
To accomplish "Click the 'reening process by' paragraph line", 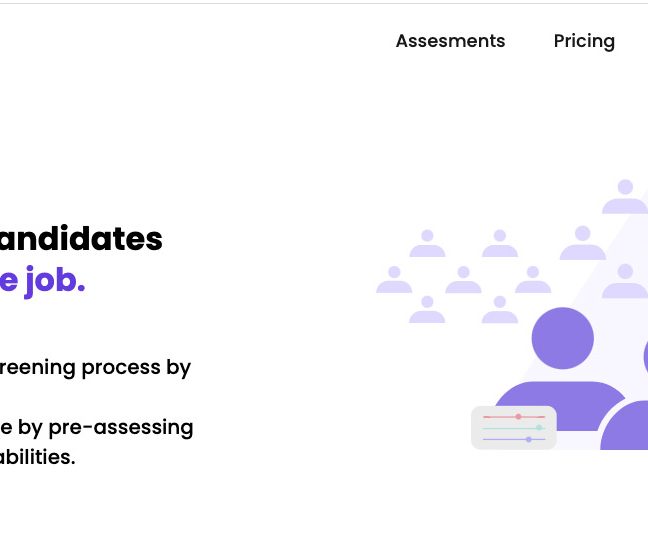I will [x=95, y=367].
